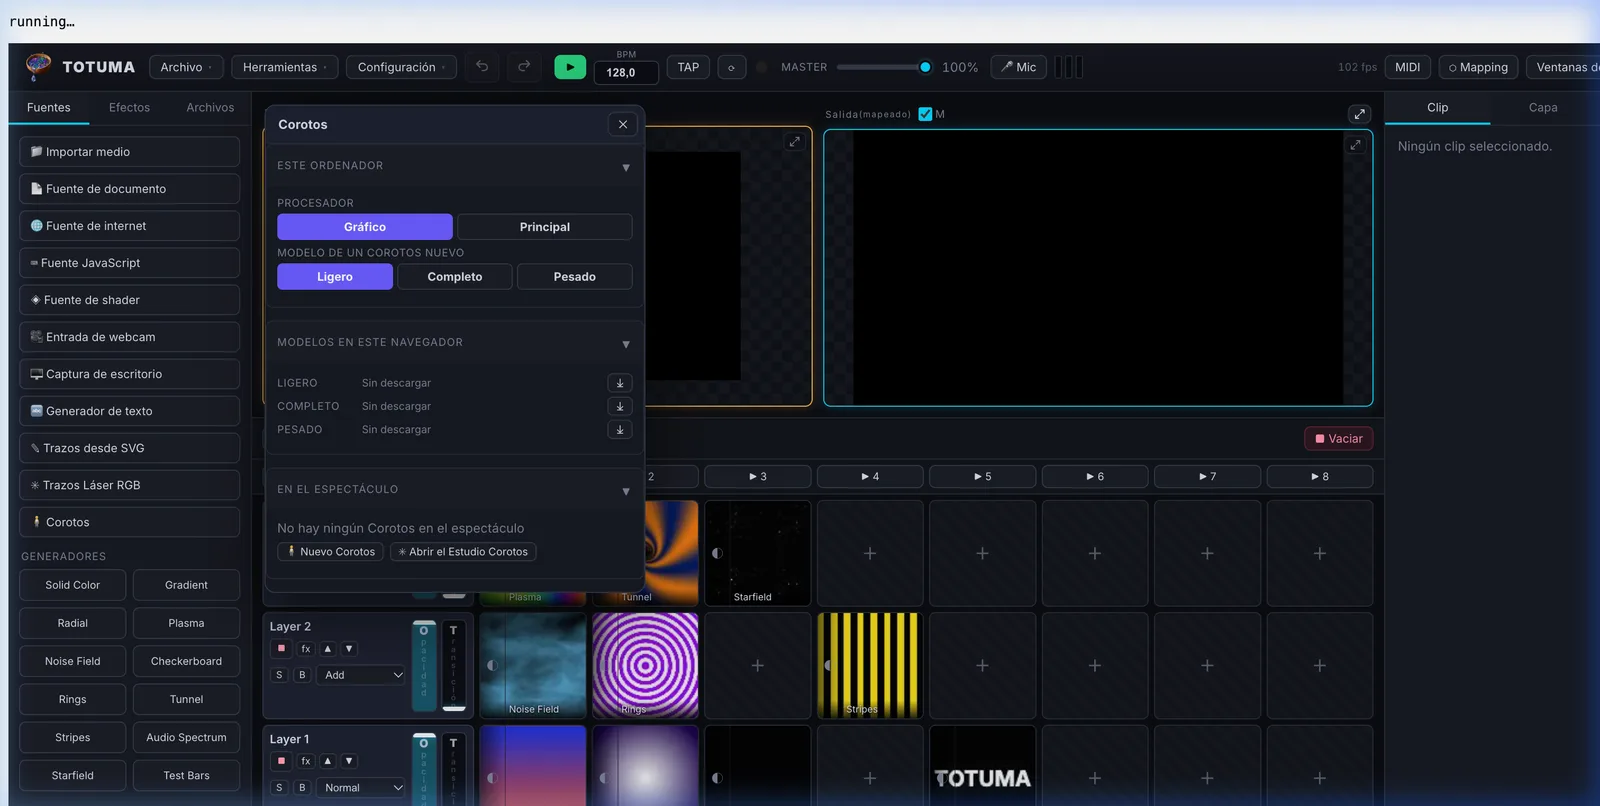Redo the last undone action
1600x806 pixels.
[x=524, y=67]
